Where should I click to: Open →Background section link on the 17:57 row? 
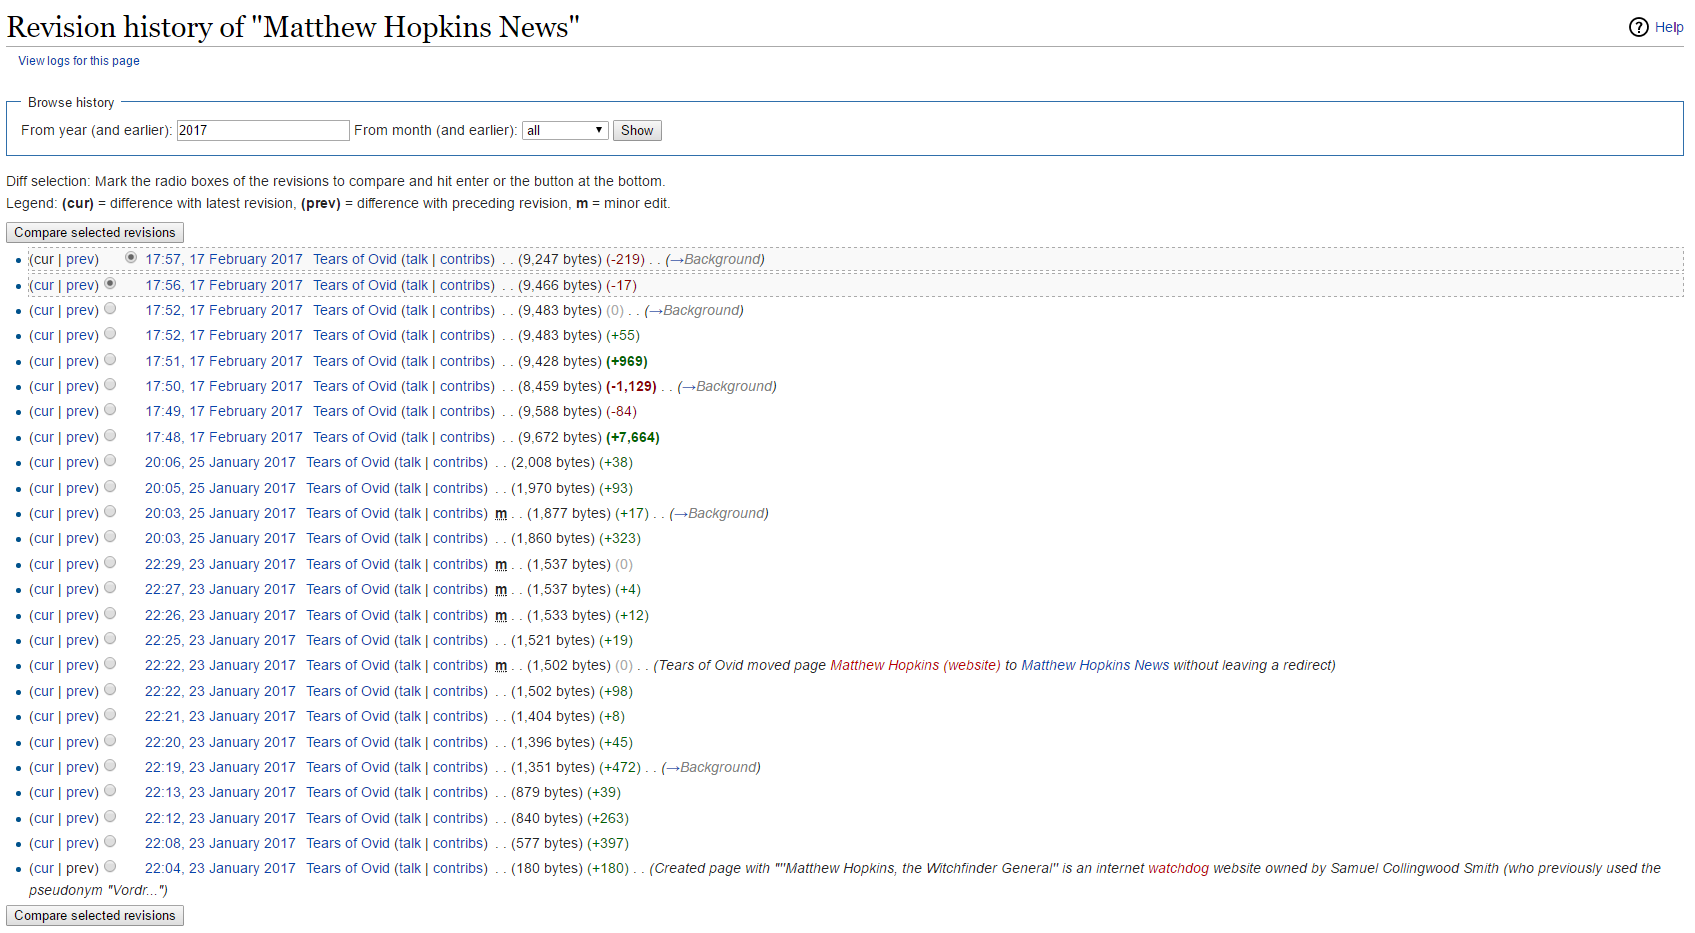[x=715, y=259]
